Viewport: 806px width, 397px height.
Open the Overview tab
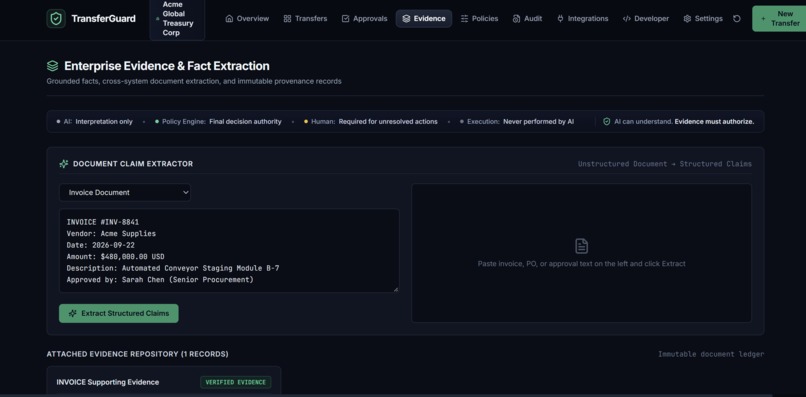coord(247,19)
